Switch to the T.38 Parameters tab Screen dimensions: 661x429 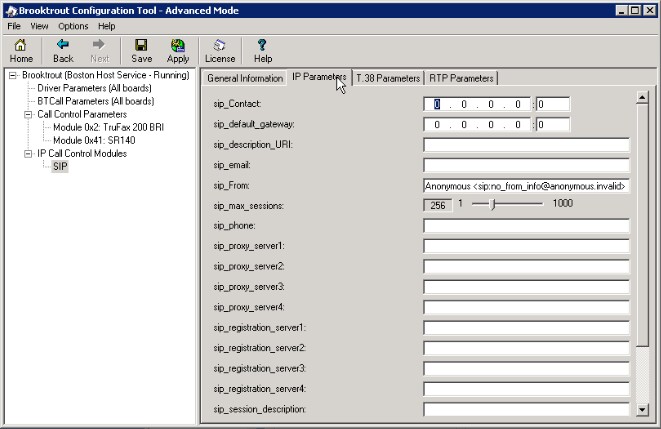pos(388,78)
